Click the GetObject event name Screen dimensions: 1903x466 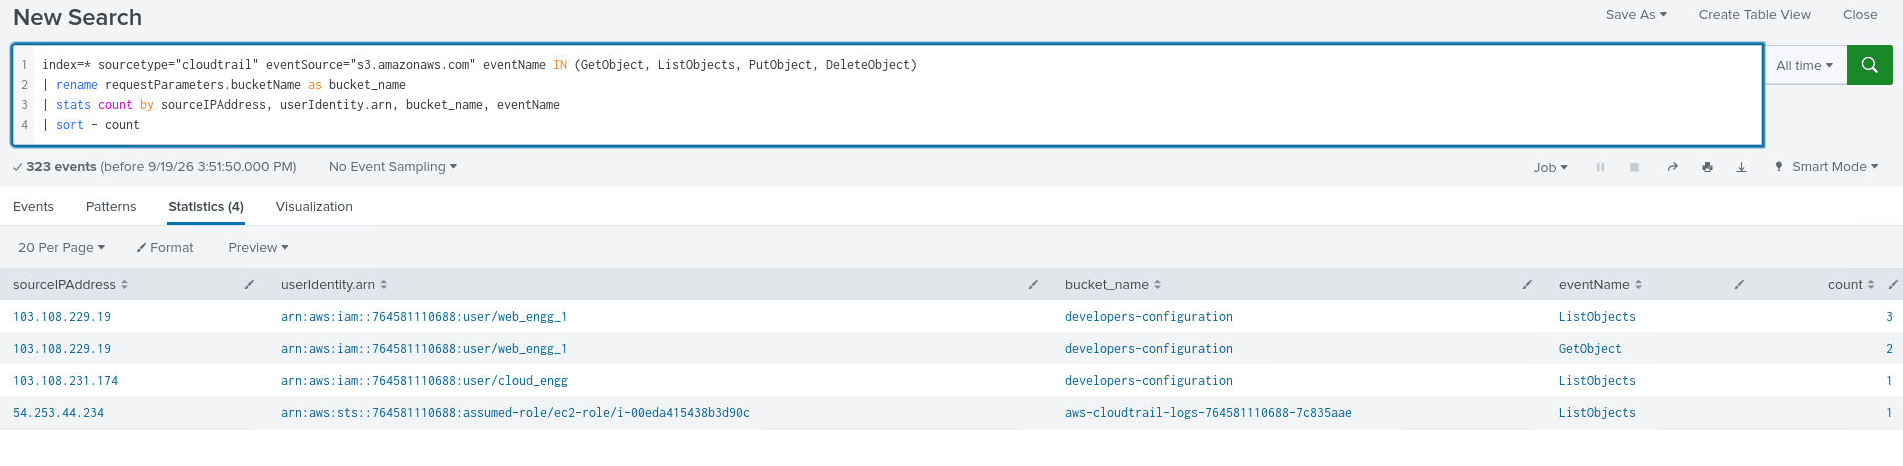tap(1590, 349)
